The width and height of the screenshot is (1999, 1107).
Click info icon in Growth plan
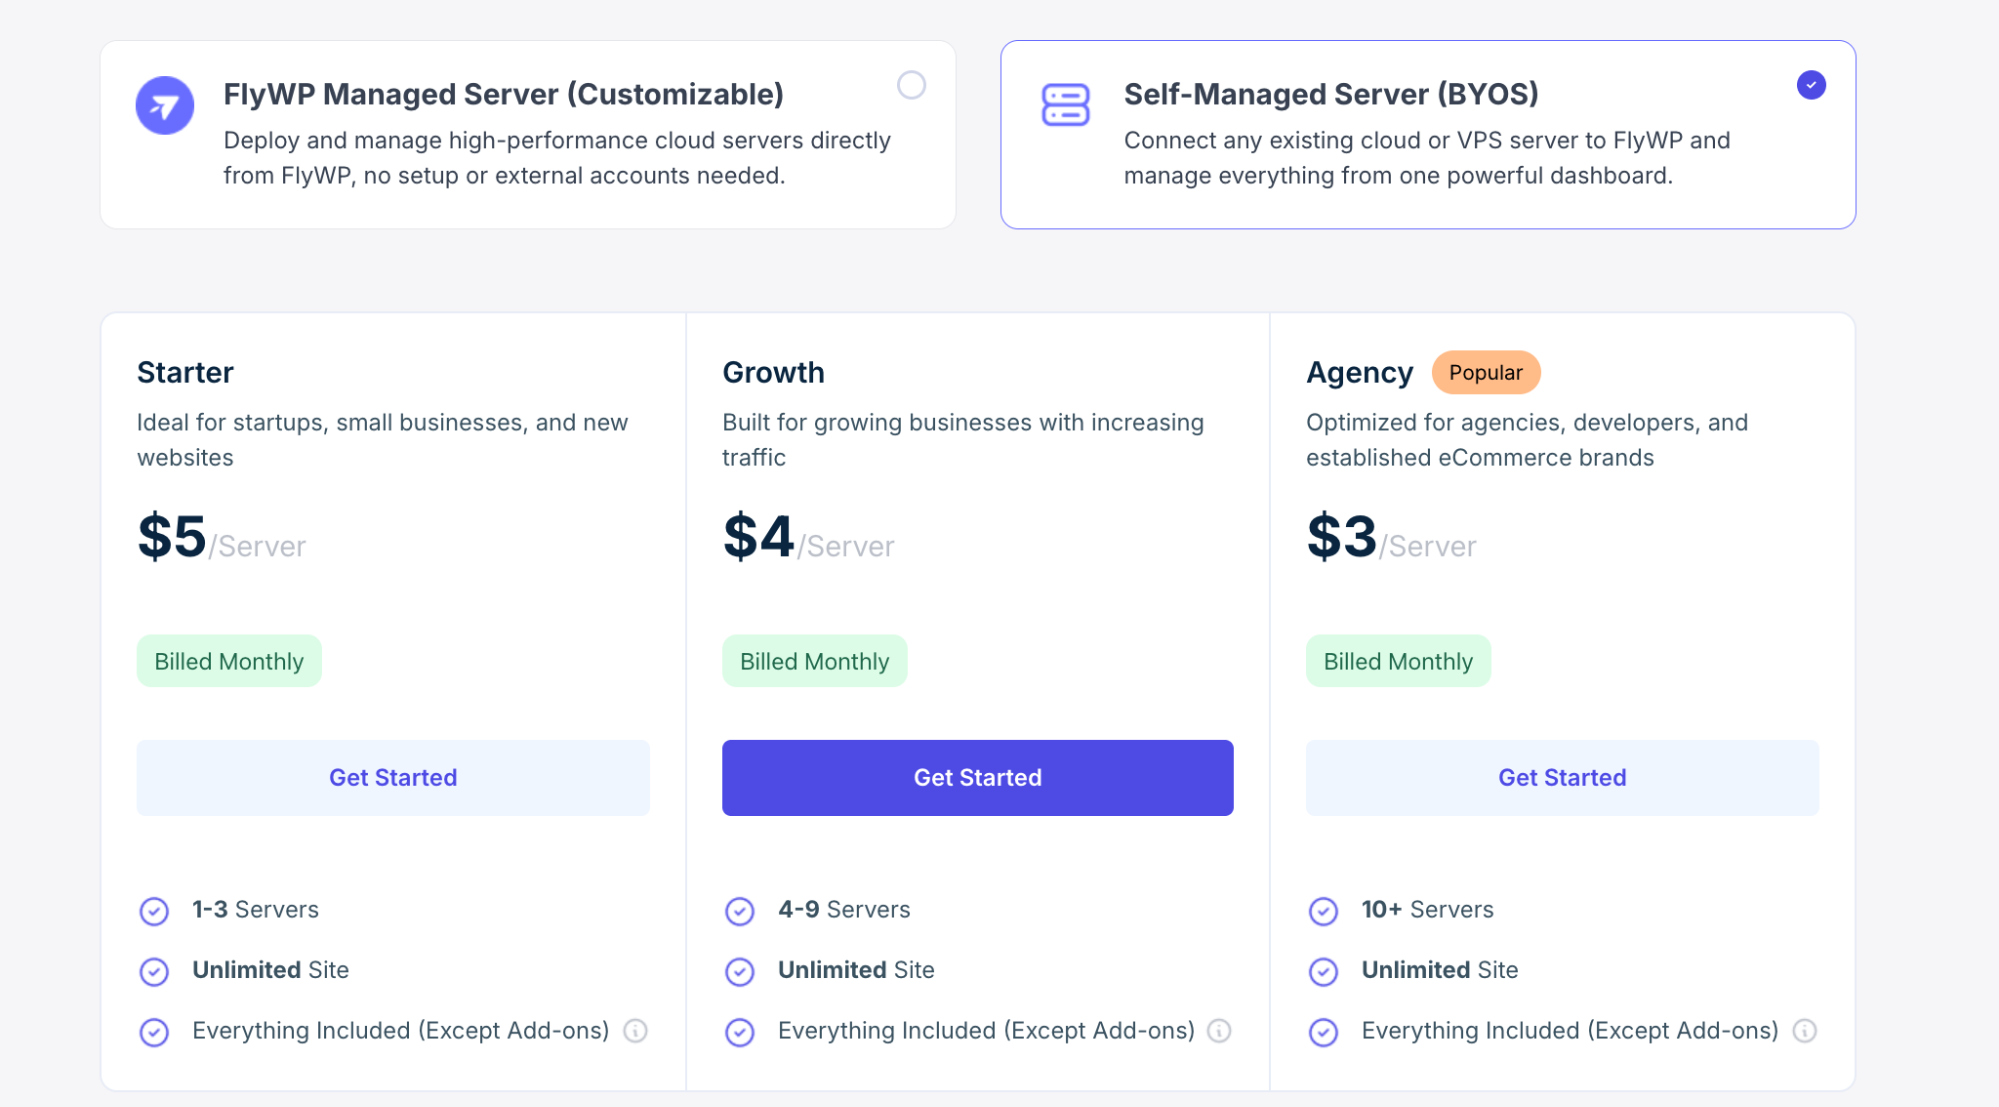[1219, 1030]
